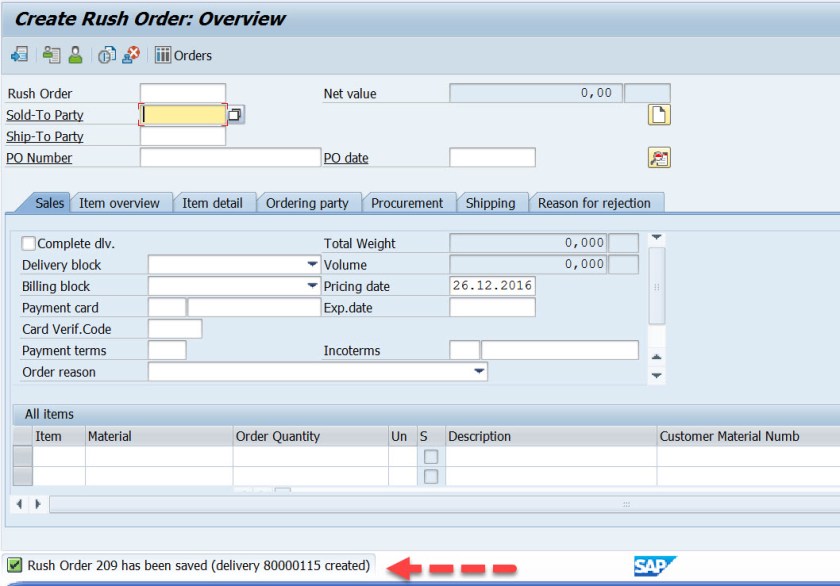Click the reject document stamp icon
Screen dimensions: 840x586
pyautogui.click(x=130, y=55)
